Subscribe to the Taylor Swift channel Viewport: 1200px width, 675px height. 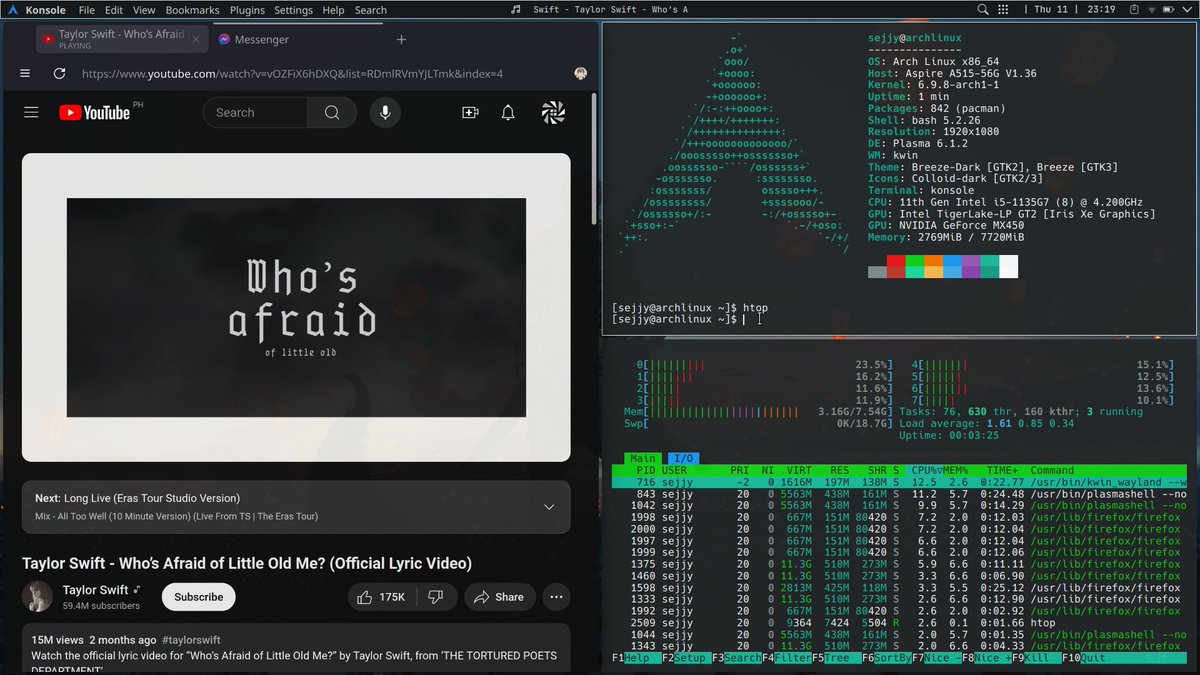[x=198, y=597]
